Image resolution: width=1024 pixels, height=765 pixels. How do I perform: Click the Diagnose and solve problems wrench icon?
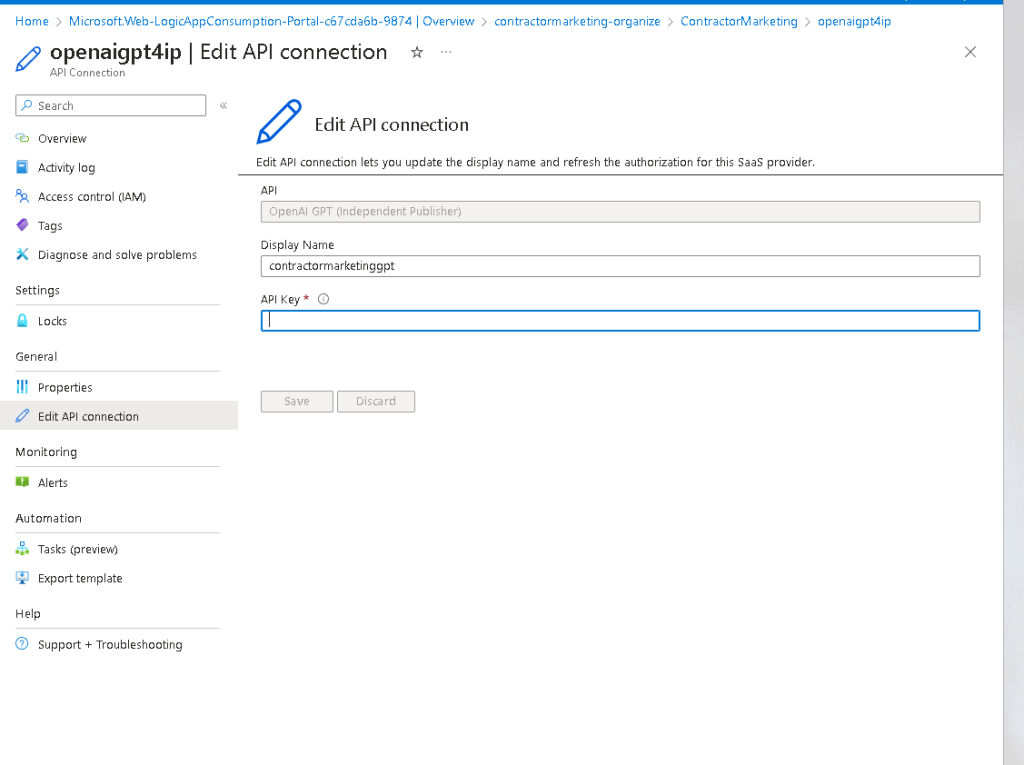tap(22, 254)
